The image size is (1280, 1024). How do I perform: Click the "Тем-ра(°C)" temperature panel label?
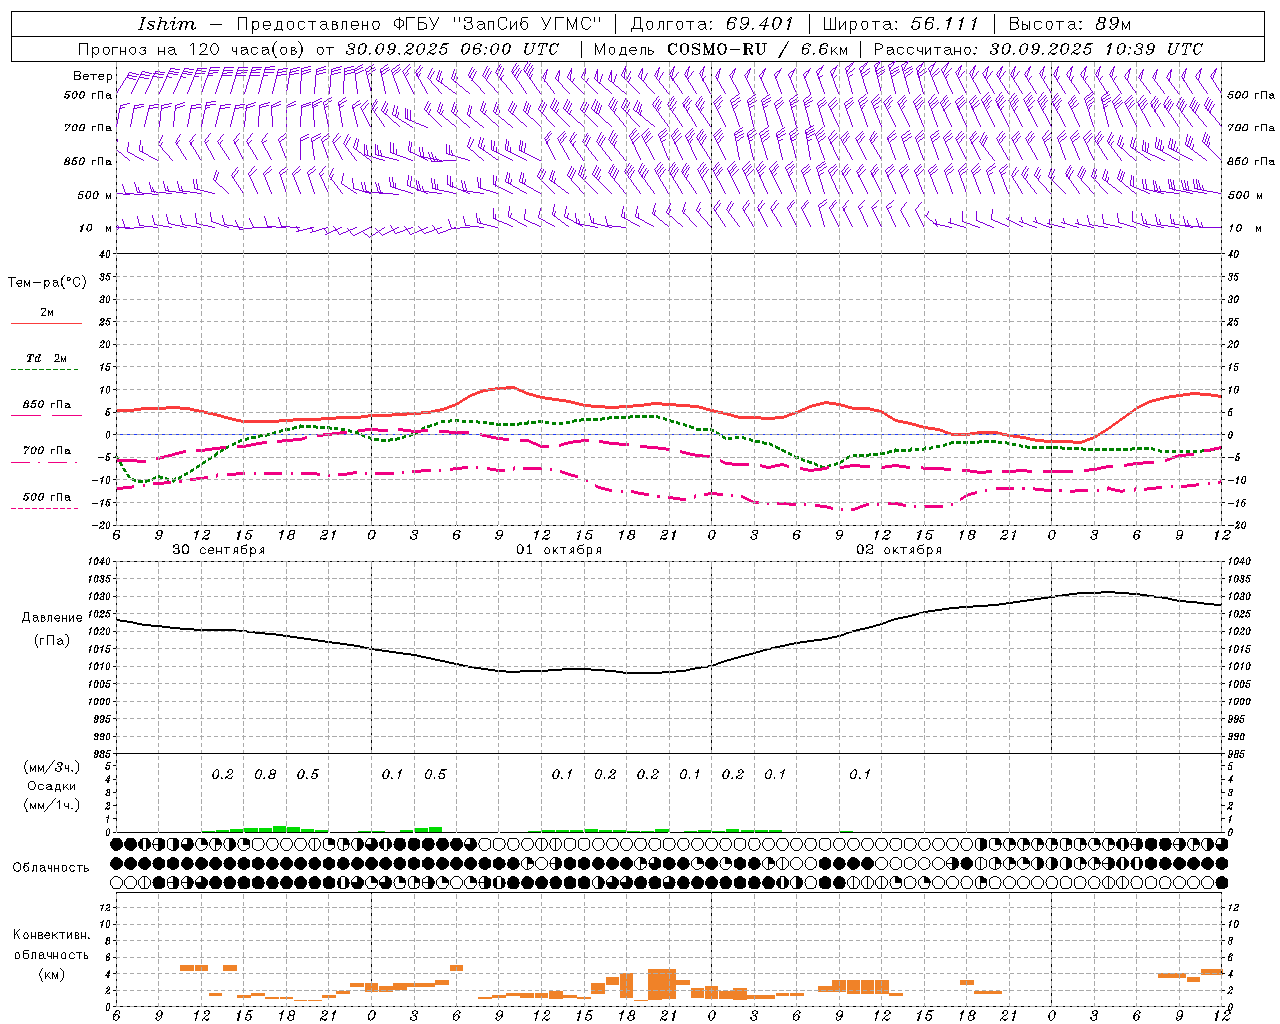coord(47,283)
